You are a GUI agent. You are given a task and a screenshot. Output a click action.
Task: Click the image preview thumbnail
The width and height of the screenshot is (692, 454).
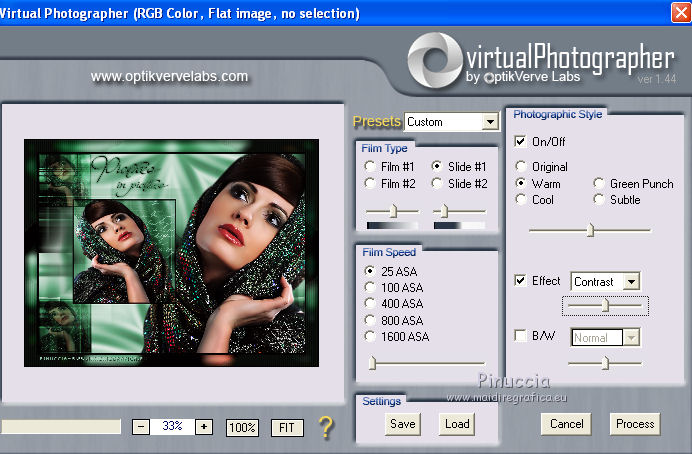coord(171,253)
